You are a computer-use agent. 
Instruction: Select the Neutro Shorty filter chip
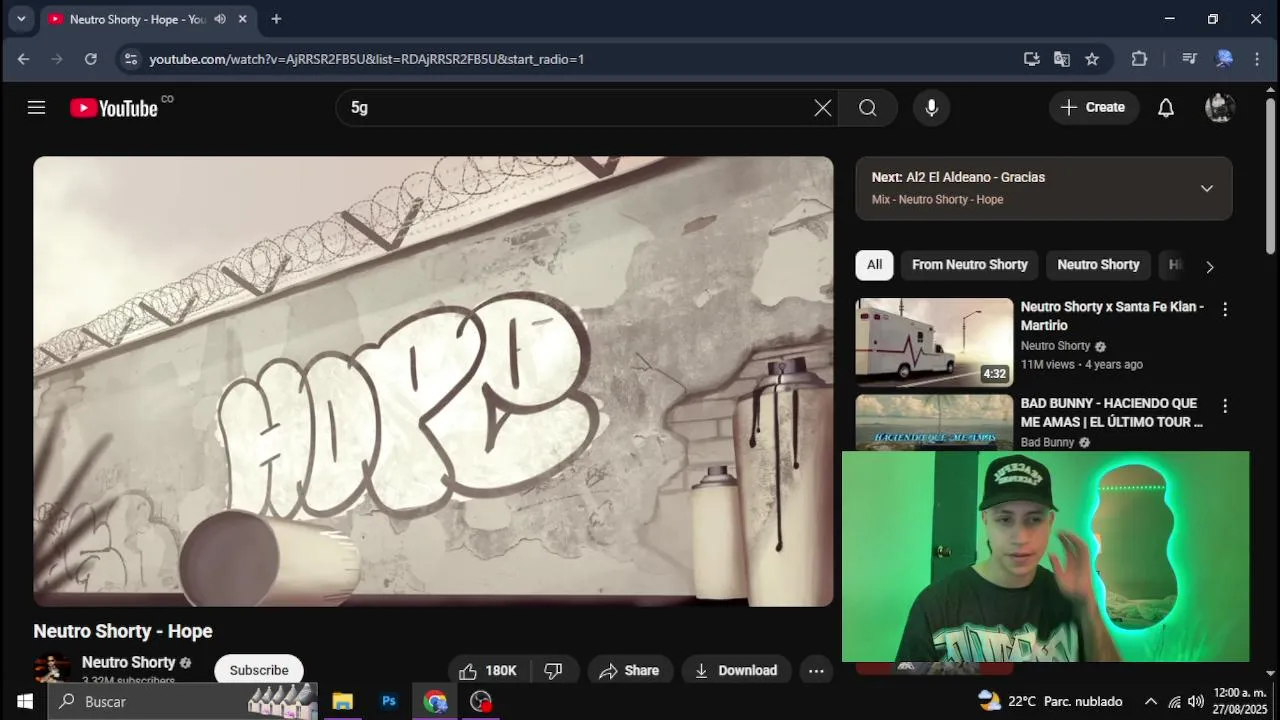pyautogui.click(x=1098, y=265)
